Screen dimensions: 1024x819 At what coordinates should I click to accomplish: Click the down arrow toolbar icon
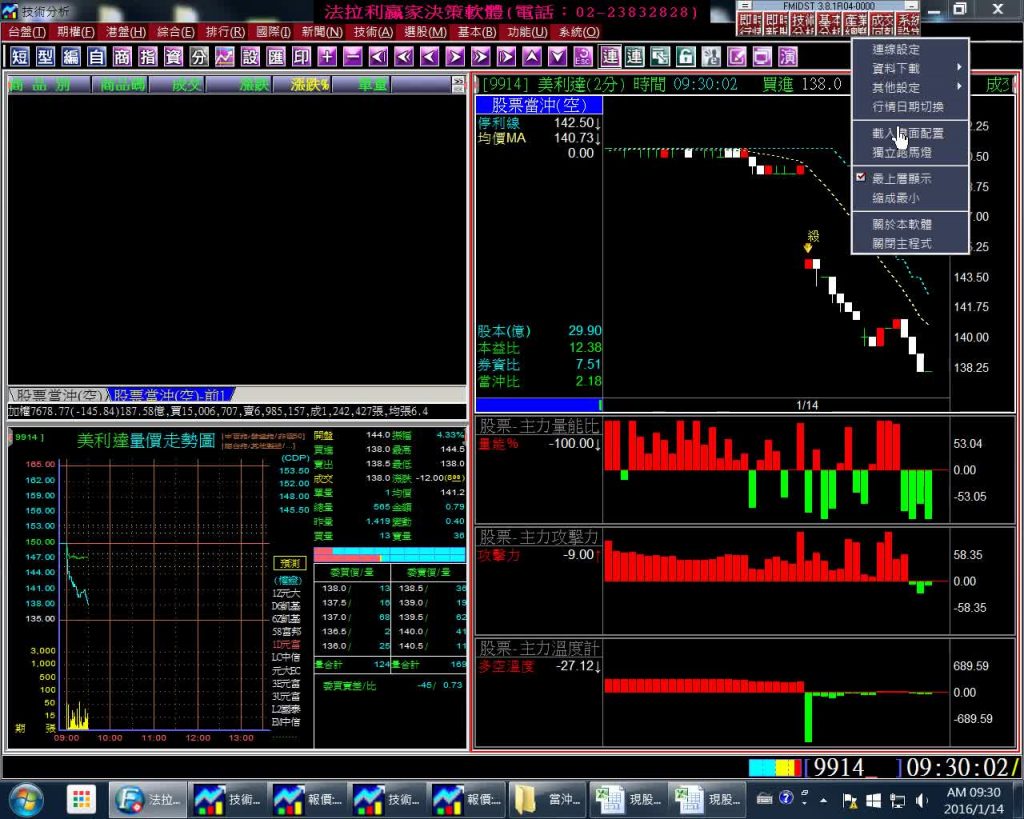click(x=557, y=57)
